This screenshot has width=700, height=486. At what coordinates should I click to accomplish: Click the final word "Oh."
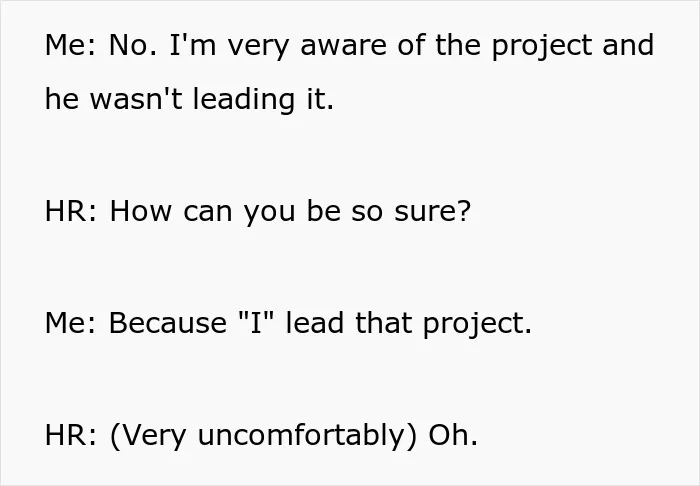click(453, 435)
